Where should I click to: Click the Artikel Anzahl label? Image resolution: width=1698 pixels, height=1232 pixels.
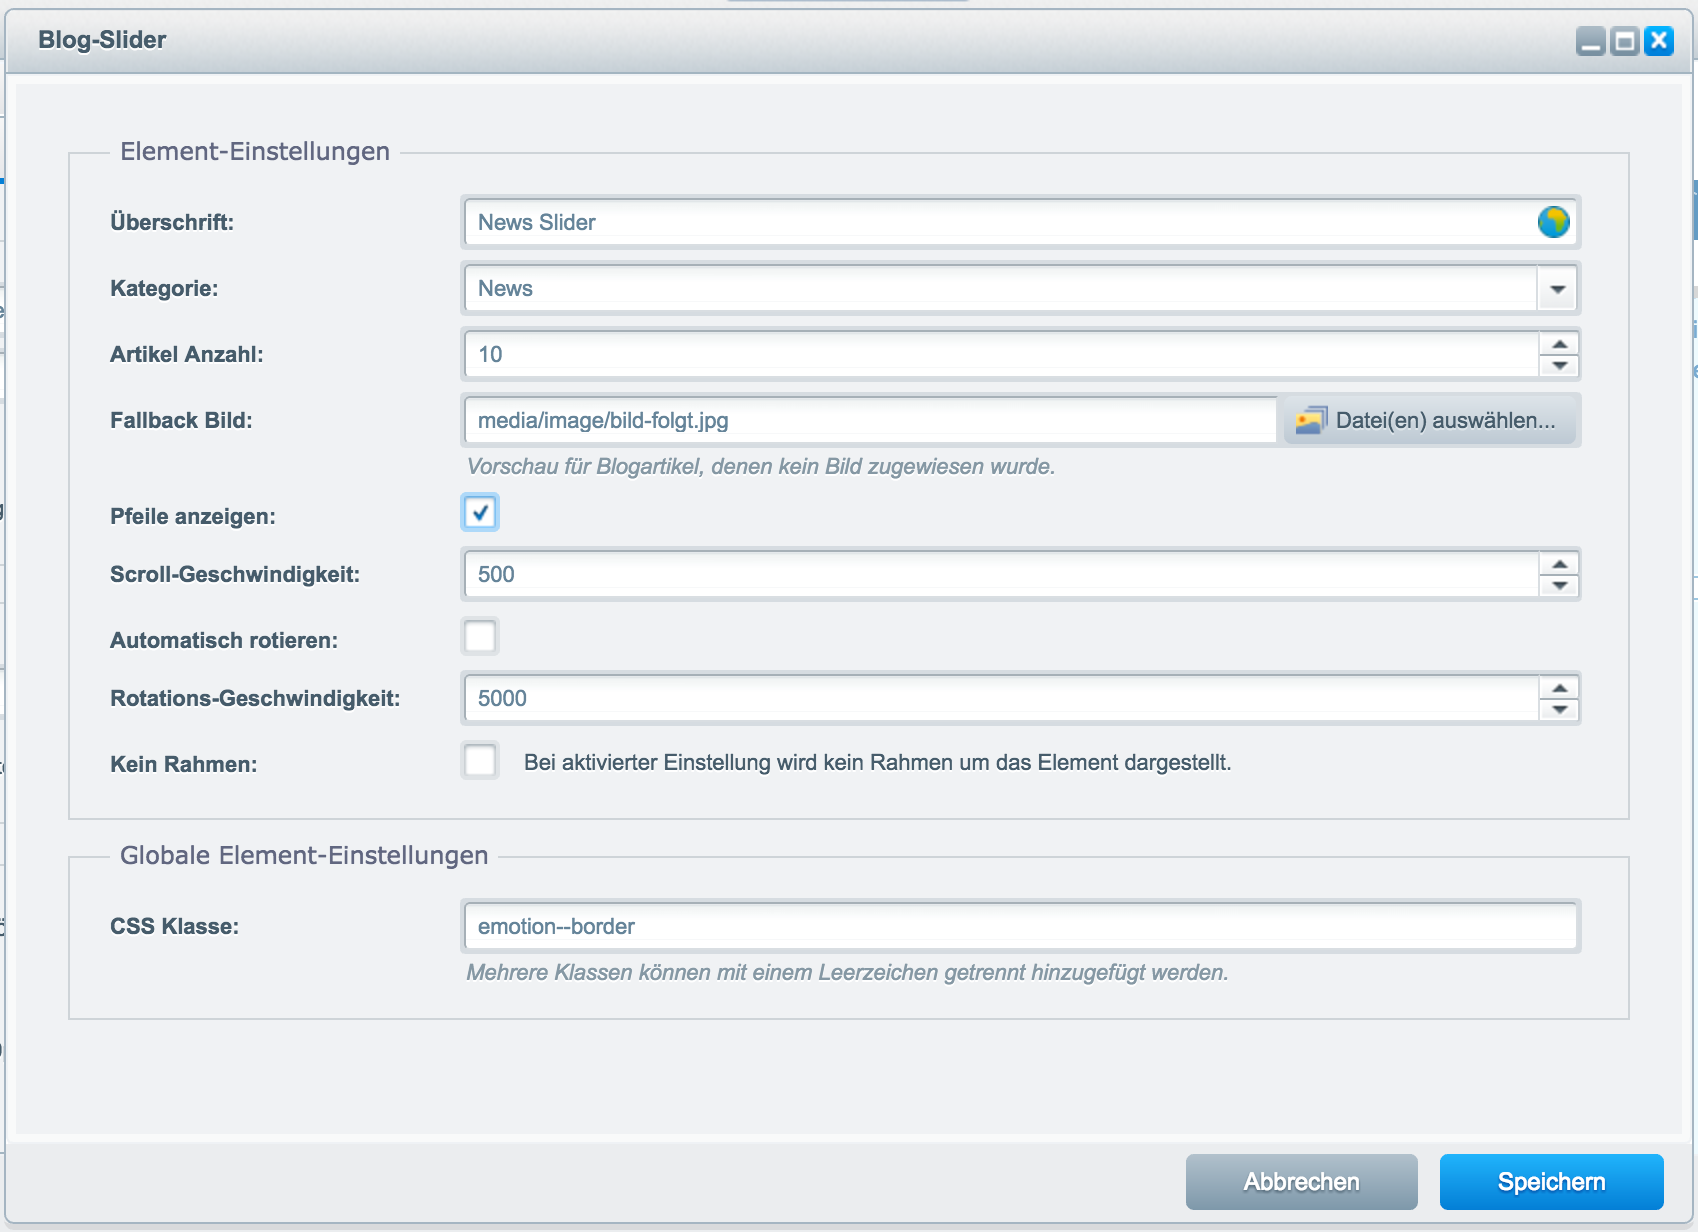click(187, 355)
